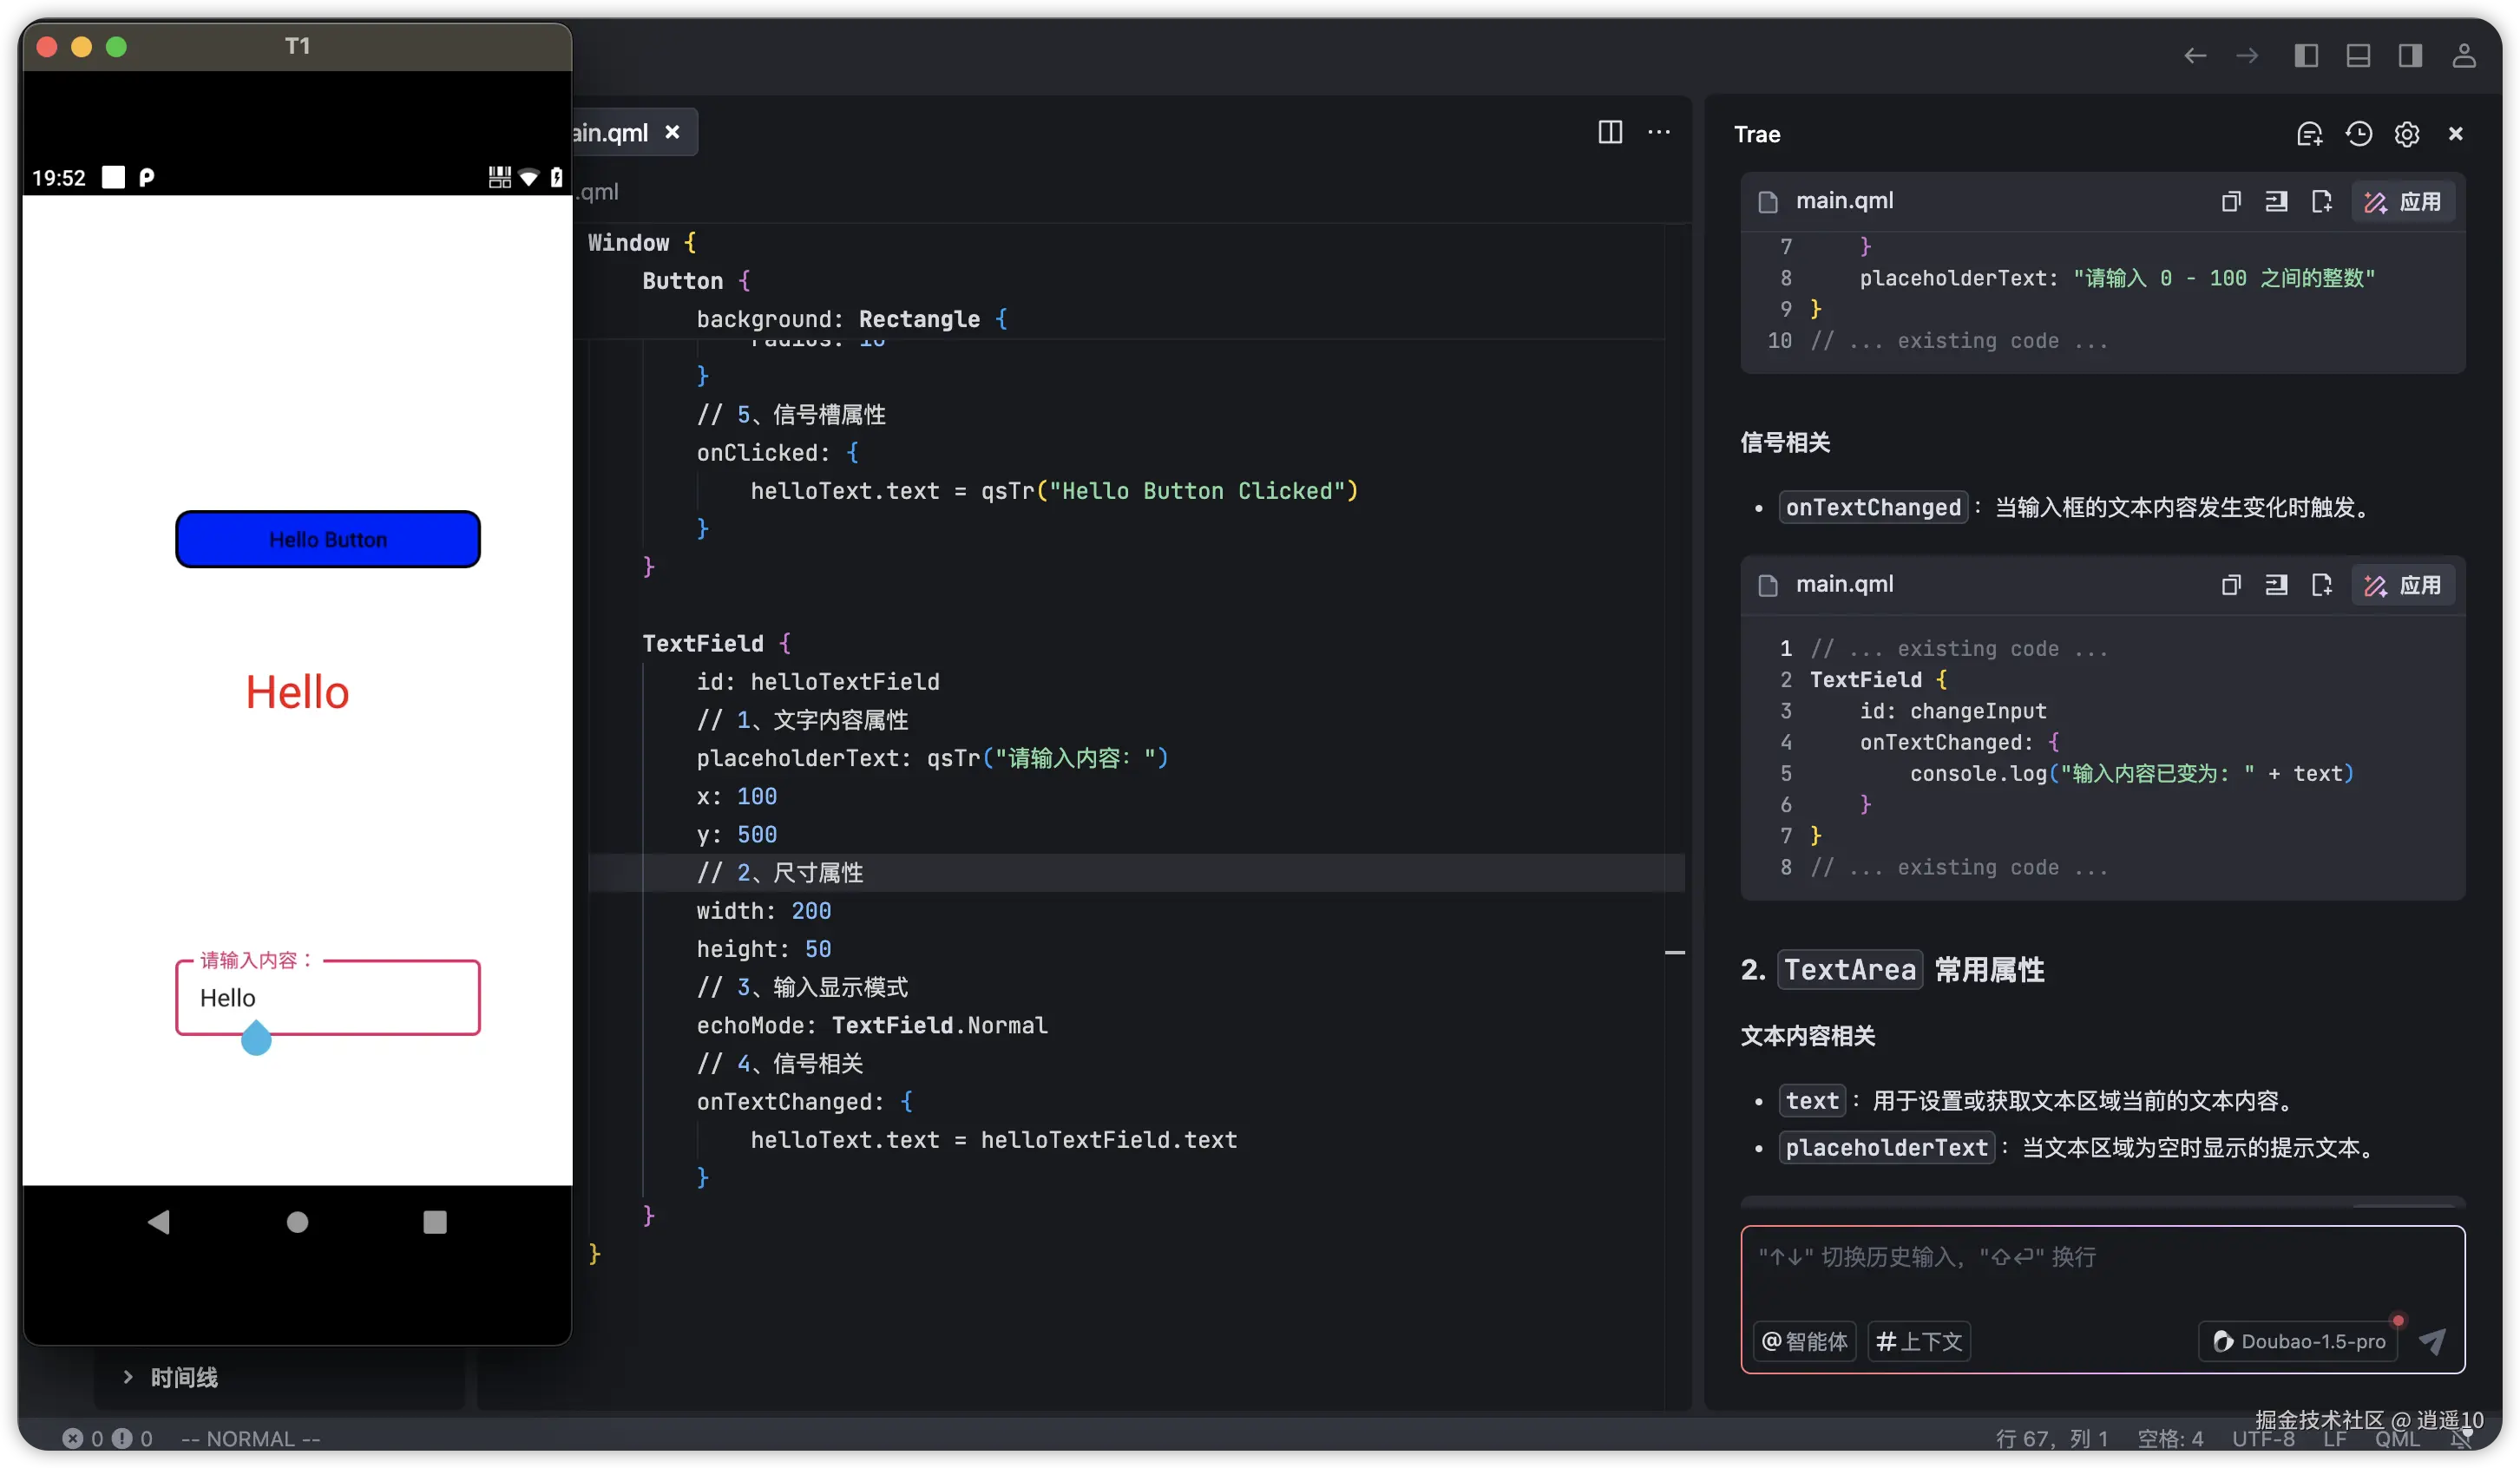Click the Hello Button in emulator

tap(327, 539)
